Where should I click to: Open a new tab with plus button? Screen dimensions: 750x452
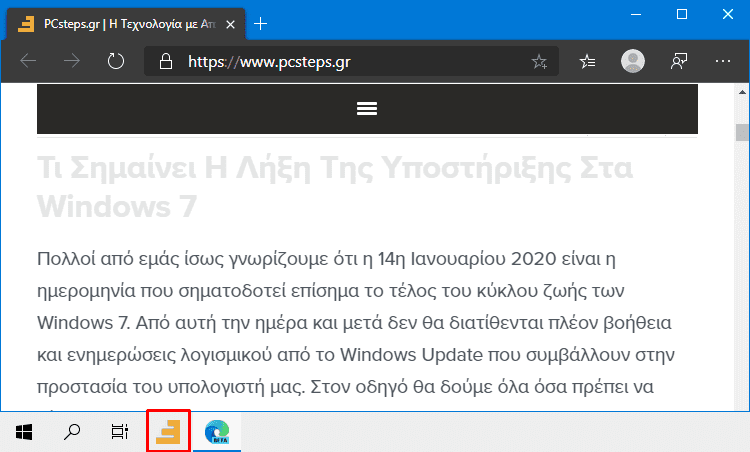click(260, 23)
